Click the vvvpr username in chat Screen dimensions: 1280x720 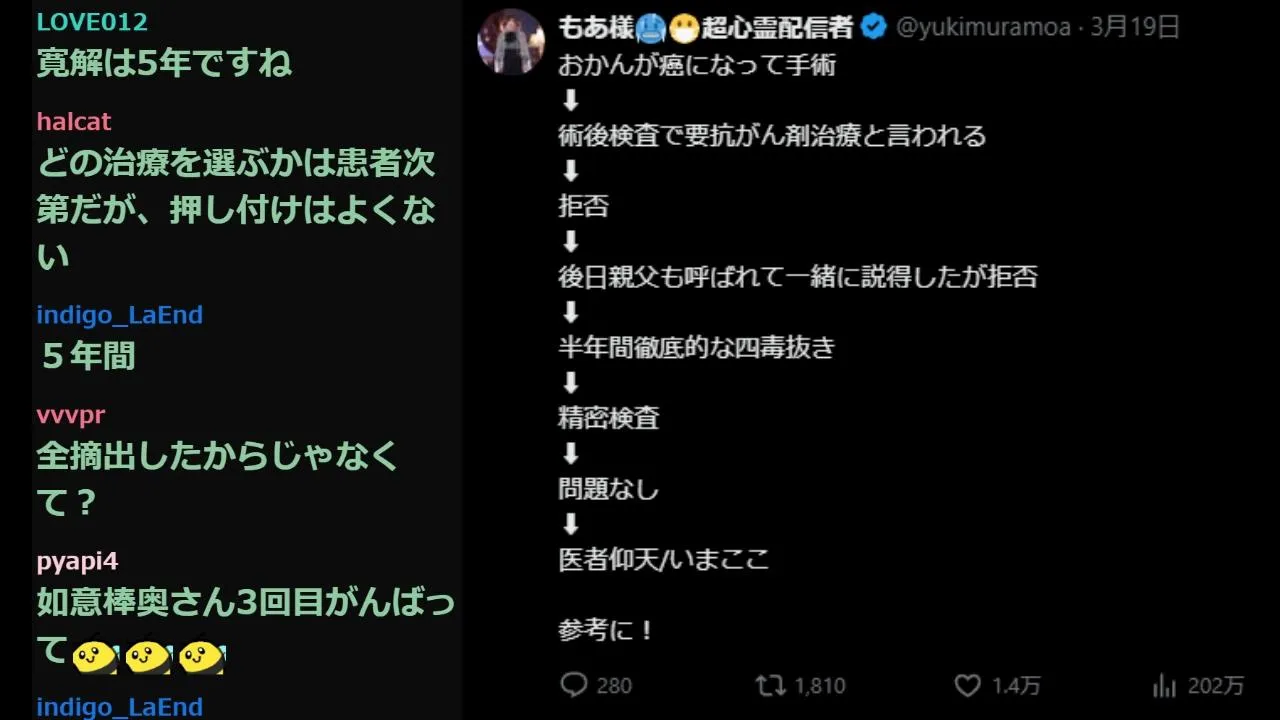point(70,415)
